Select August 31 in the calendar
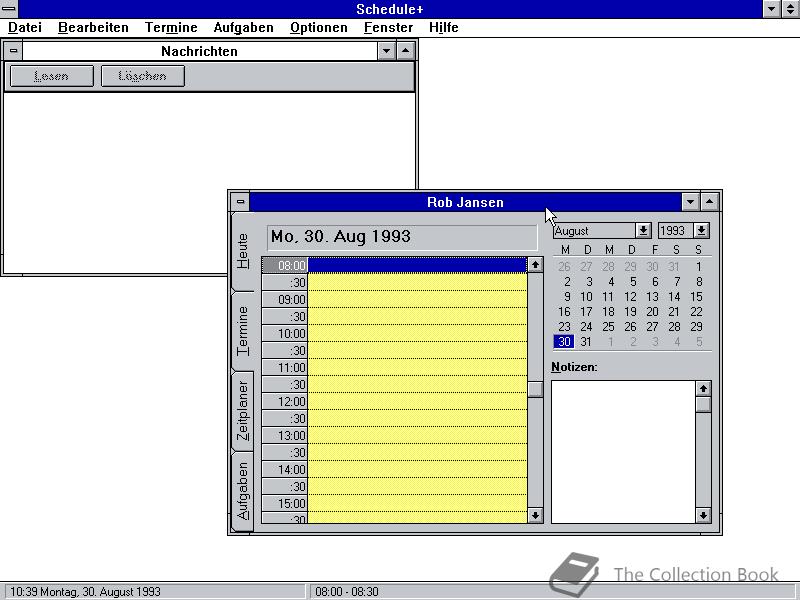 coord(586,341)
